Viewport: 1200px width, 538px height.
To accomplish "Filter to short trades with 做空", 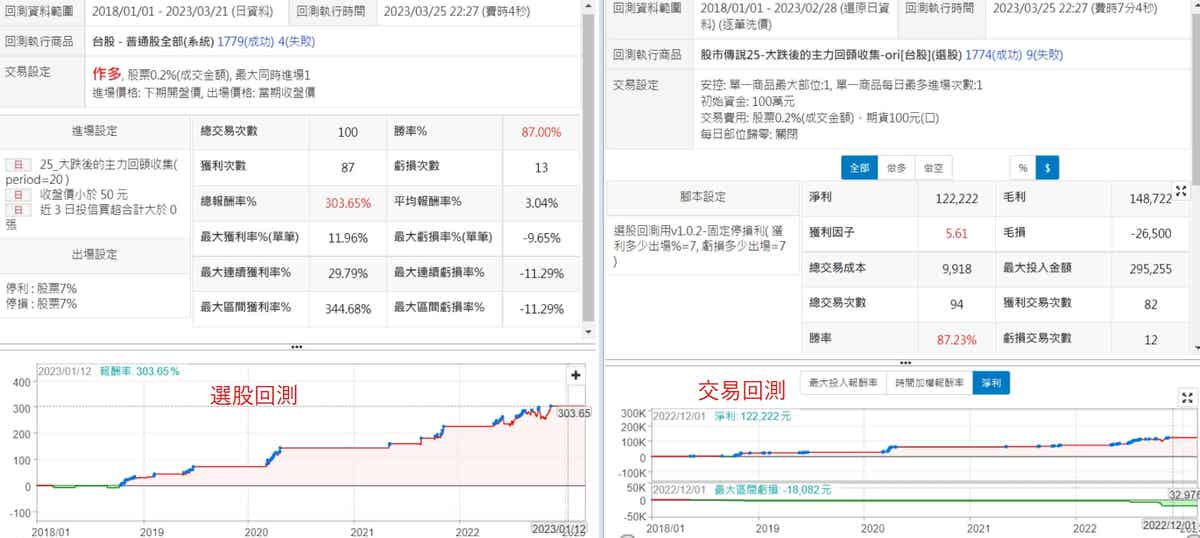I will (935, 168).
